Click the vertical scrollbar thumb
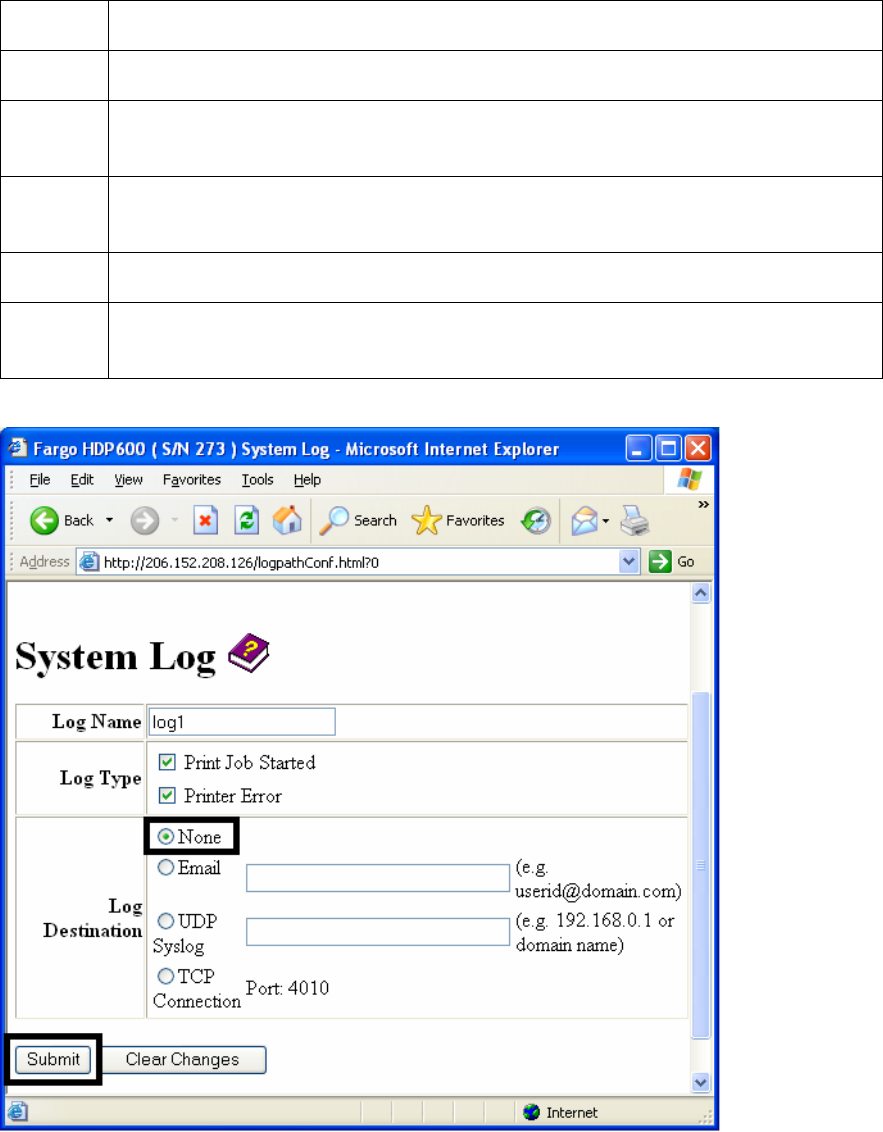Image resolution: width=883 pixels, height=1132 pixels. point(701,865)
